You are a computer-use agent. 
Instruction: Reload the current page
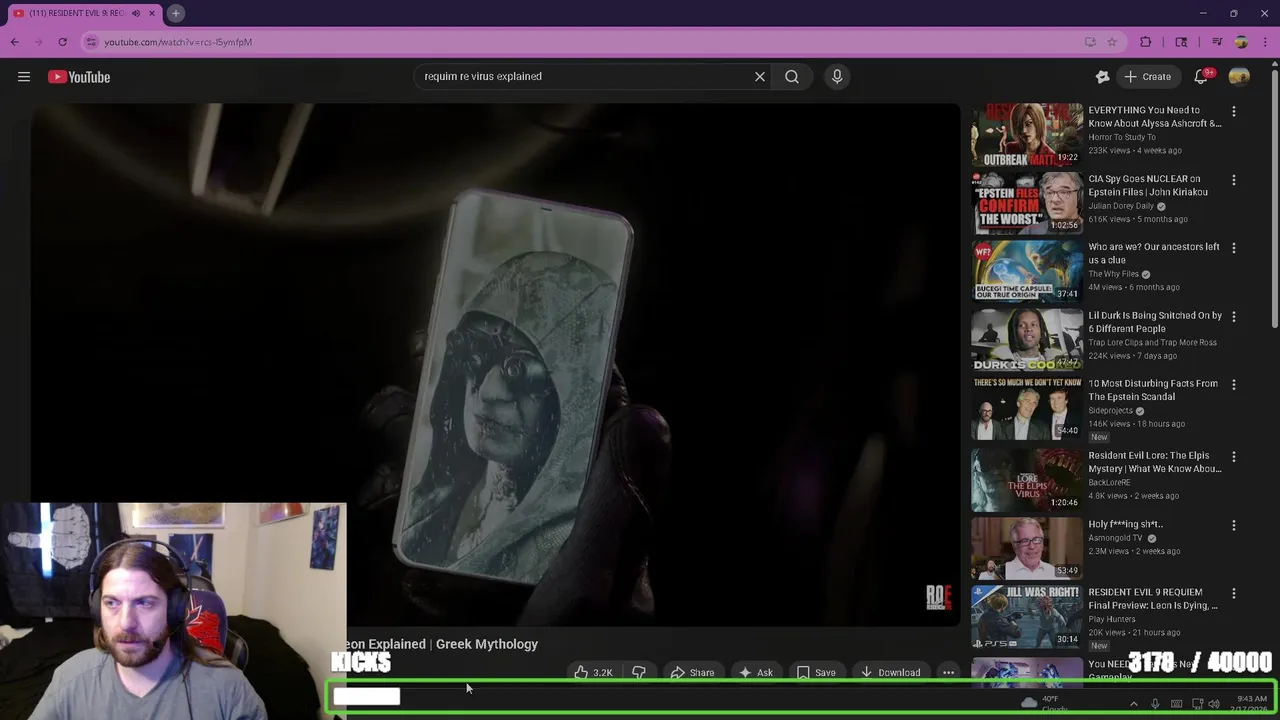[x=62, y=42]
